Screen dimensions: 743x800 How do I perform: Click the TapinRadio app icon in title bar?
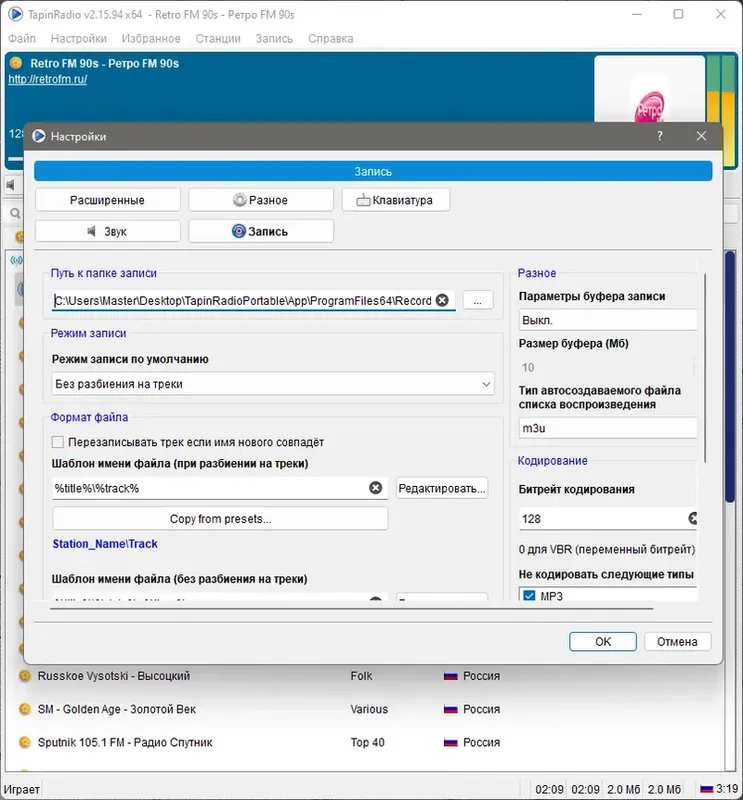tap(15, 14)
